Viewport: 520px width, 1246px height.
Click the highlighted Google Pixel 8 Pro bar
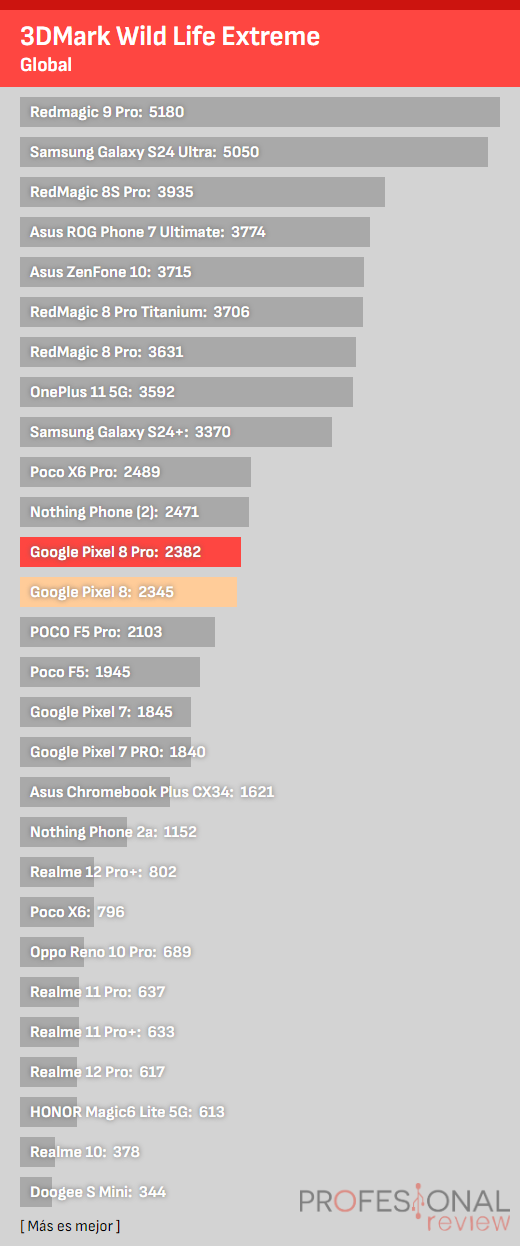(x=130, y=552)
